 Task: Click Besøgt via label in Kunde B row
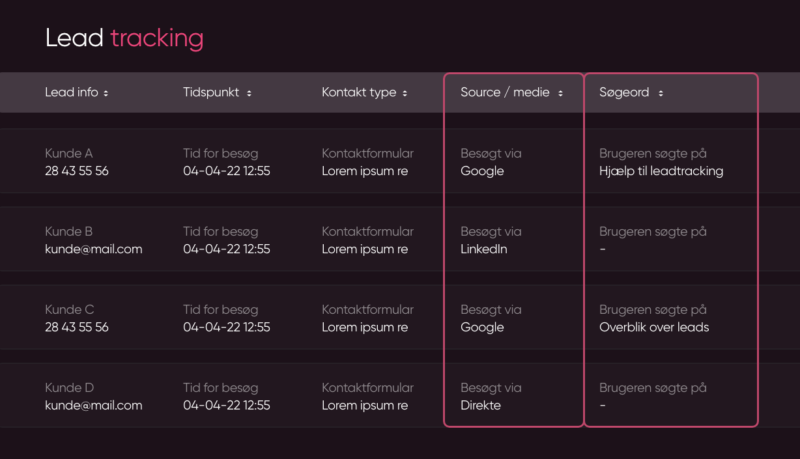(491, 232)
